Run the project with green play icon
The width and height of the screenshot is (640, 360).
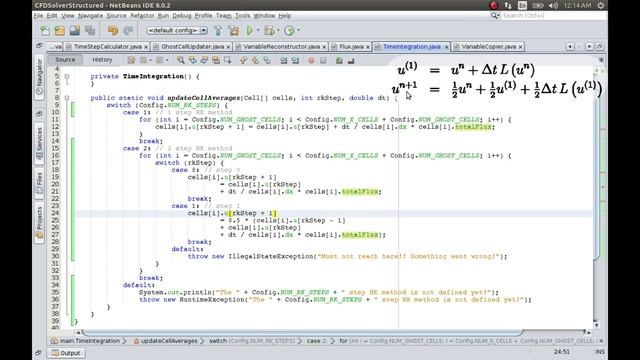click(250, 31)
